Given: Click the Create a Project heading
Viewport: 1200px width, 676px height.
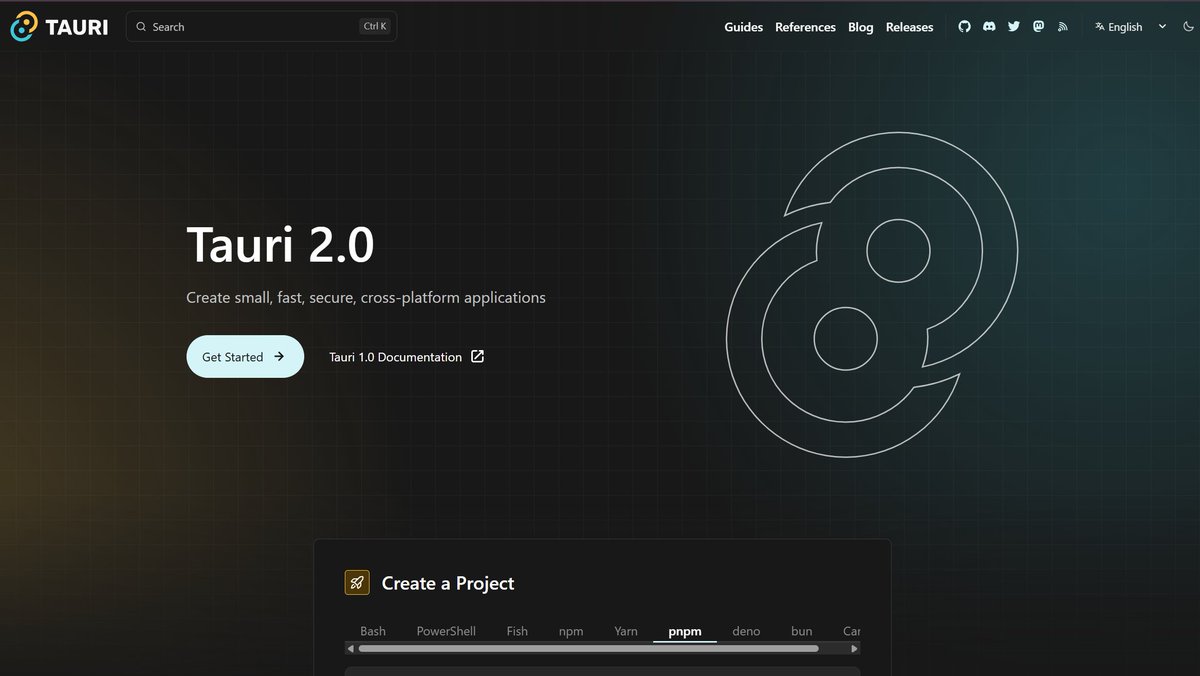Looking at the screenshot, I should [x=448, y=583].
